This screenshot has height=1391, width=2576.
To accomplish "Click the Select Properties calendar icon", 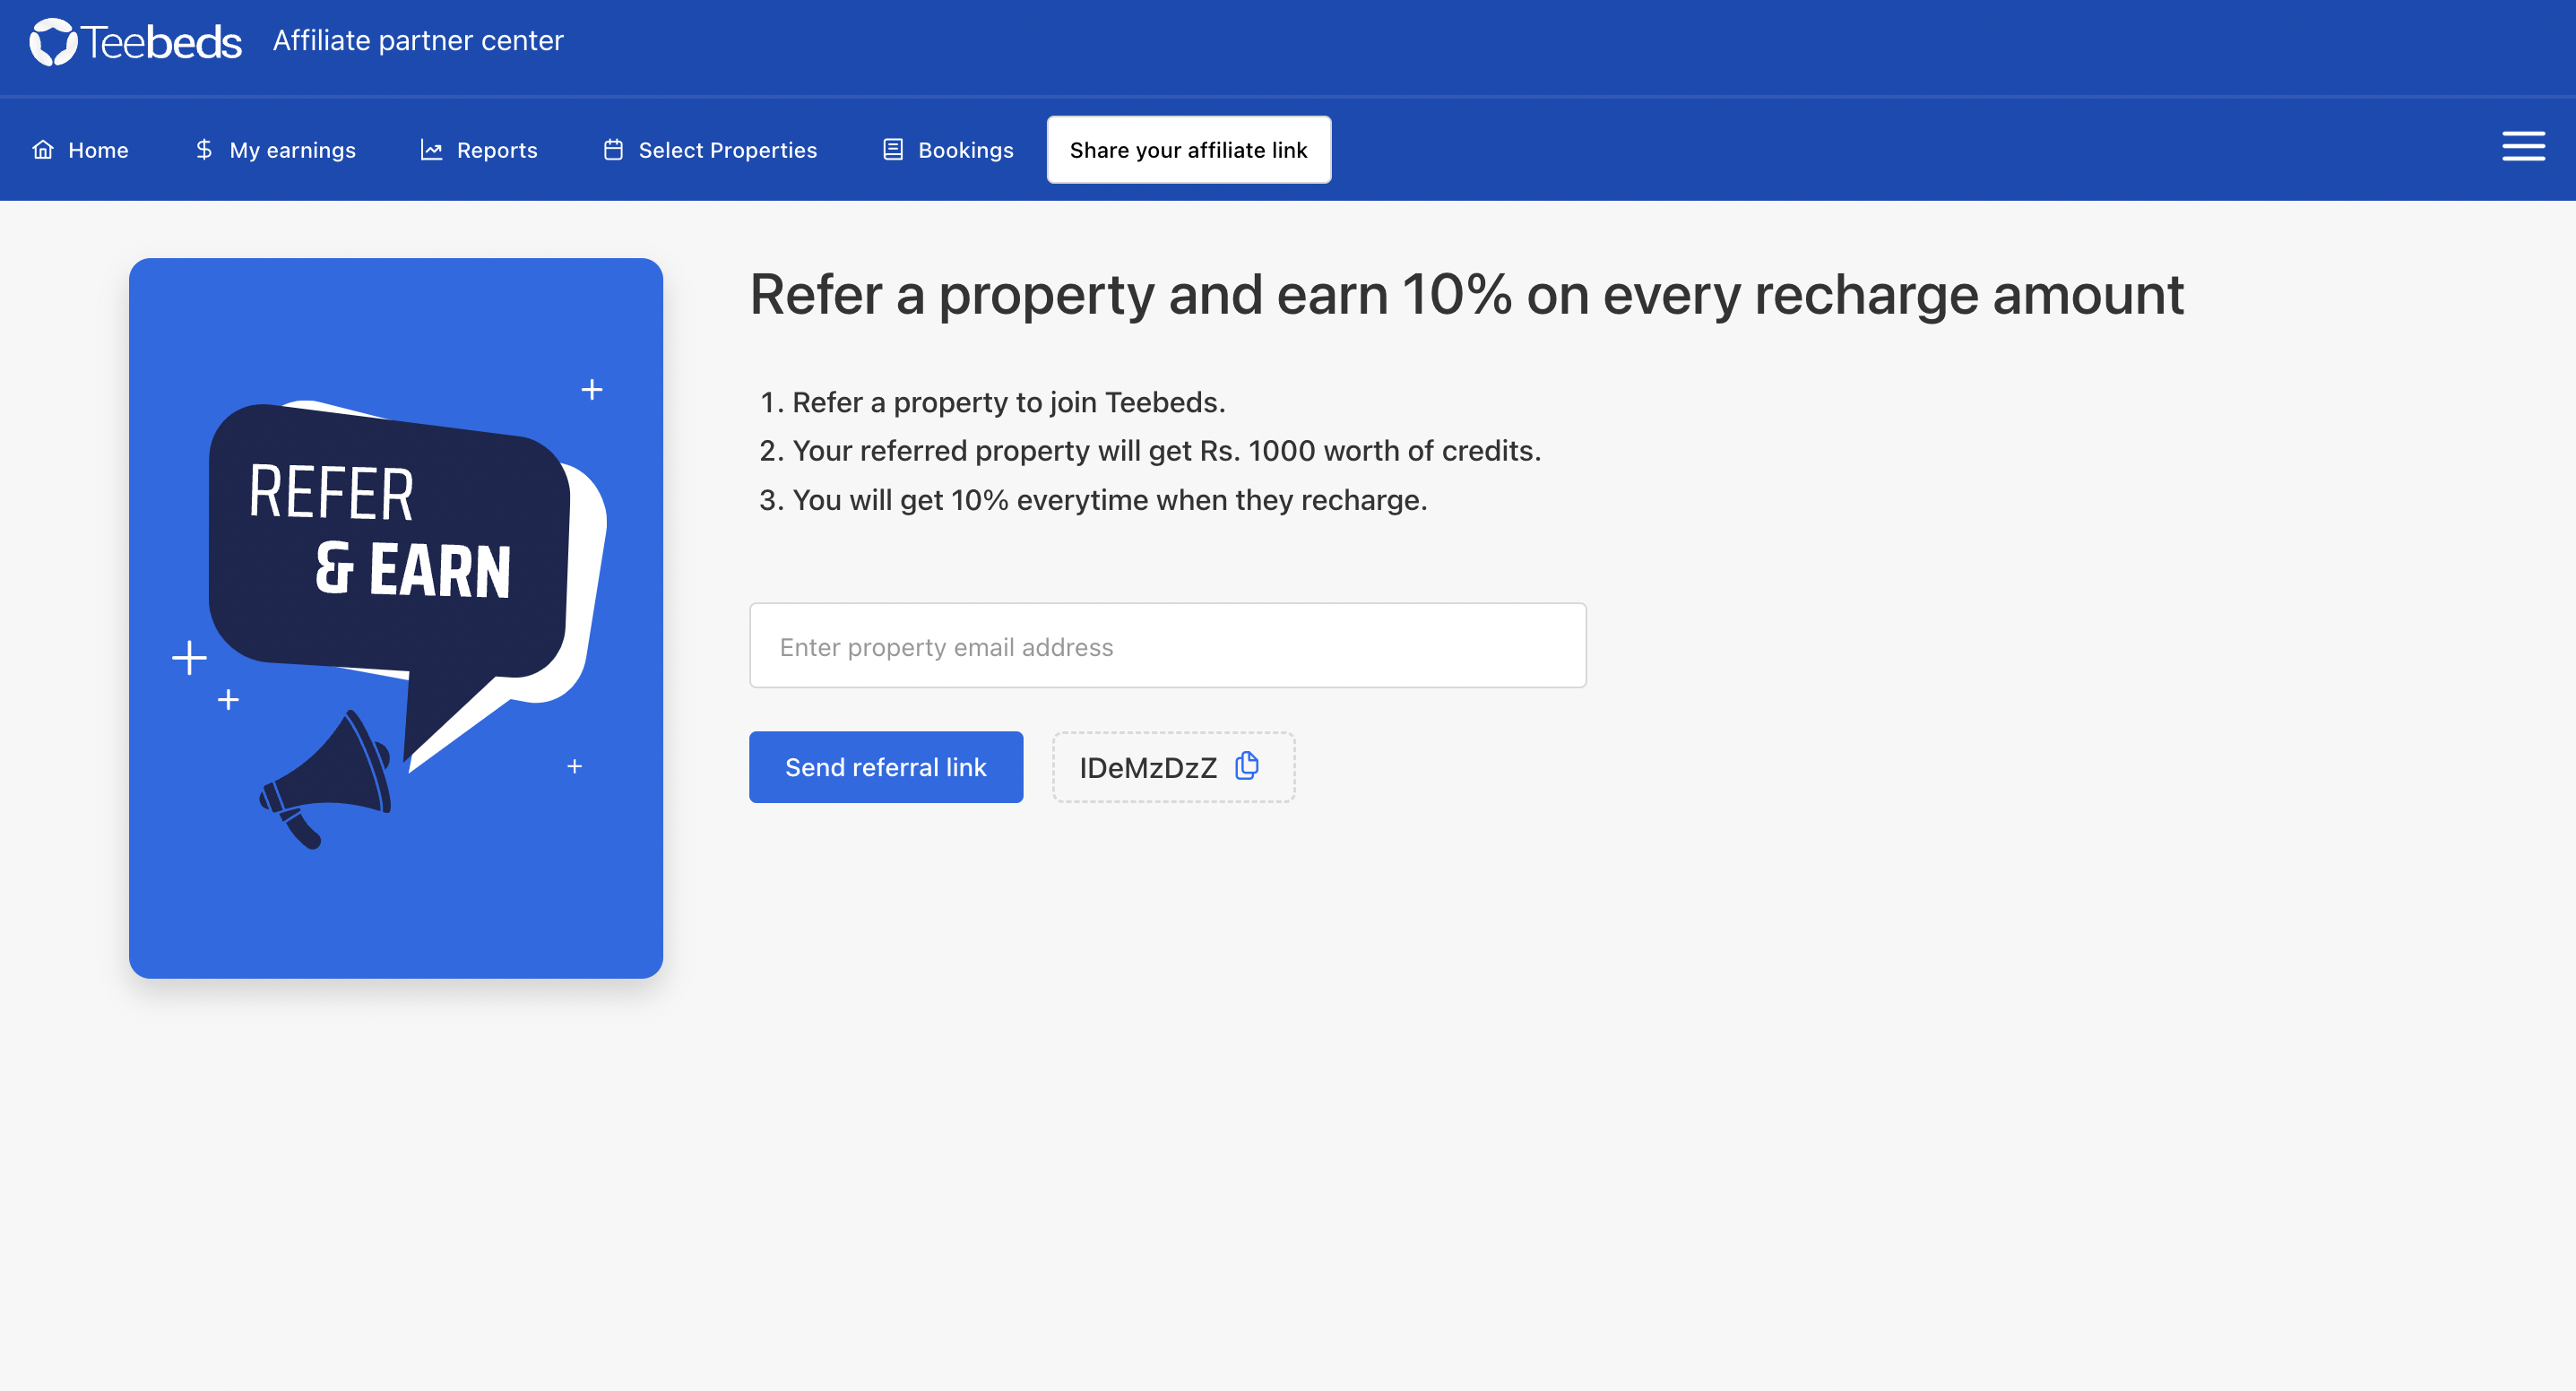I will tap(613, 150).
